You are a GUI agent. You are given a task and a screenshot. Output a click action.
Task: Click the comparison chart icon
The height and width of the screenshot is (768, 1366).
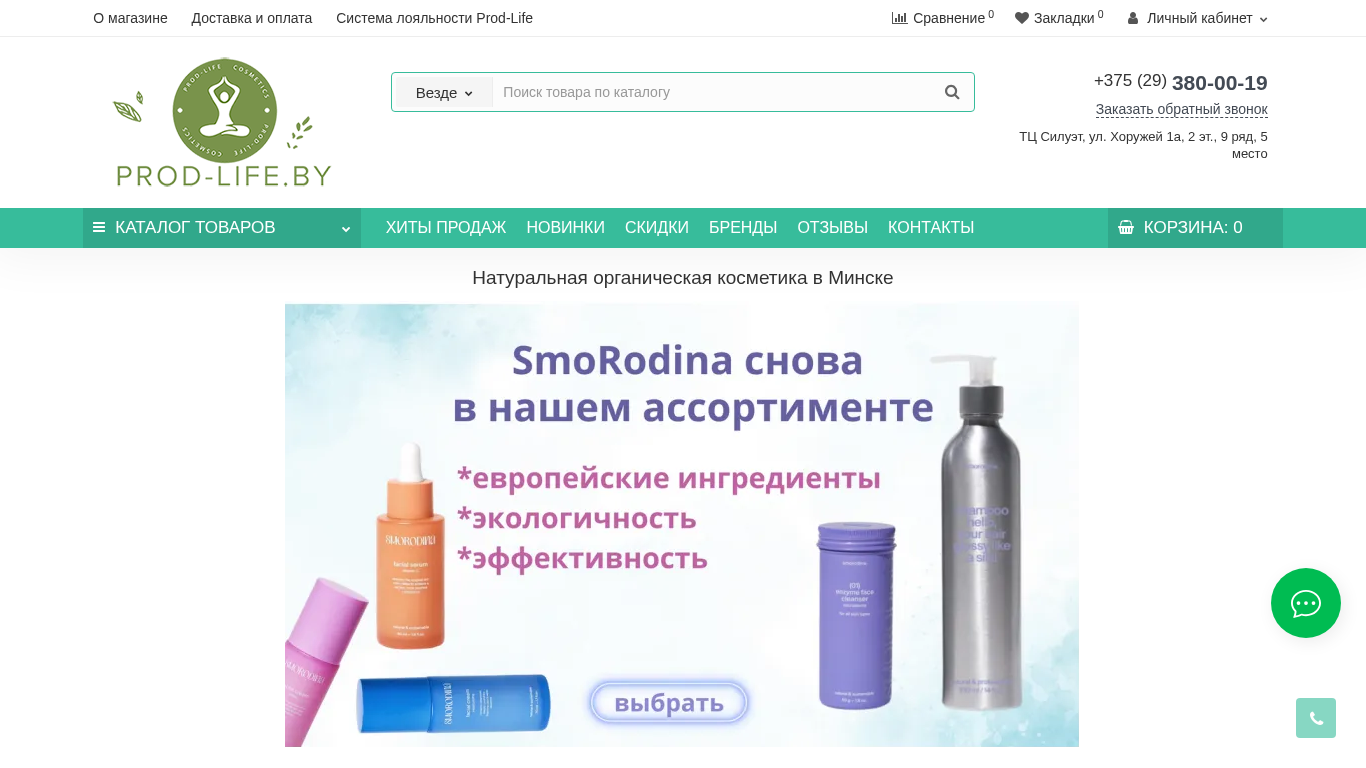(899, 18)
